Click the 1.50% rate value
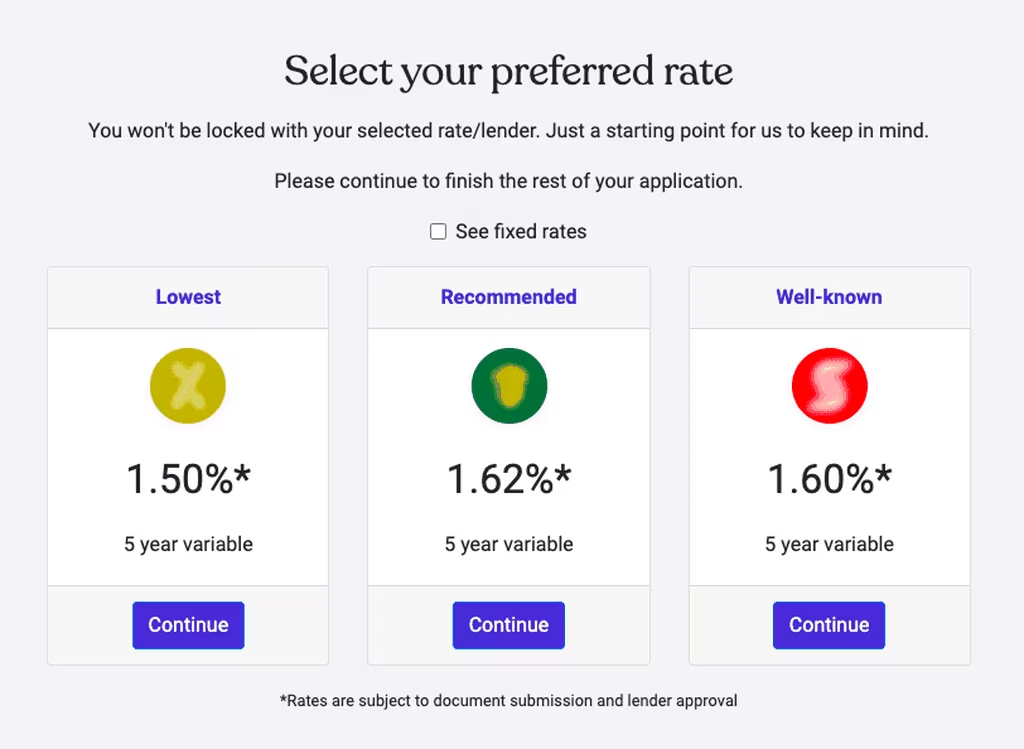The width and height of the screenshot is (1024, 749). pos(188,479)
